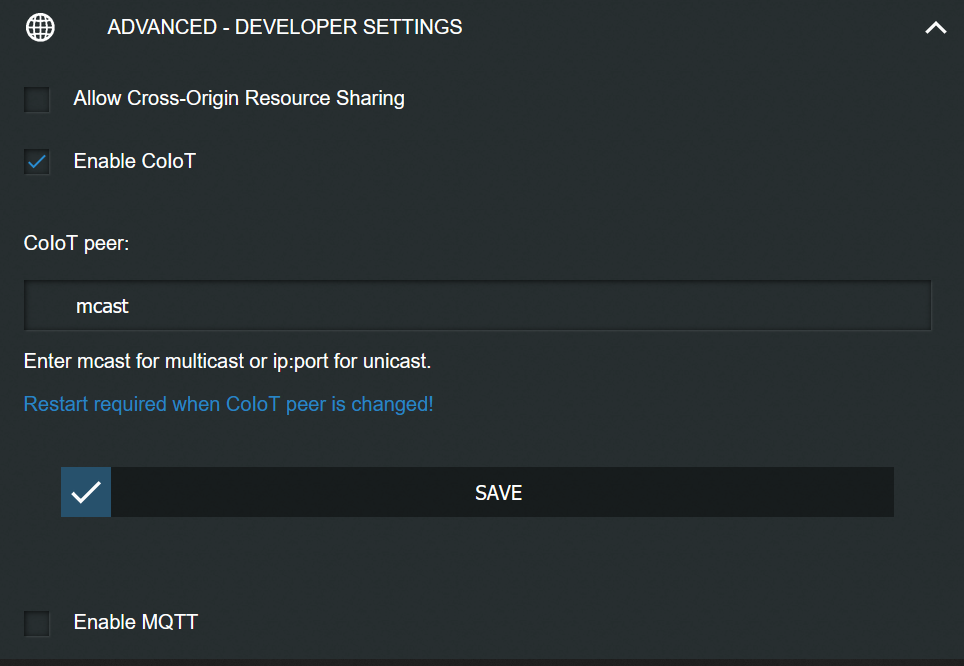Uncheck the Enable CoIoT checkbox
This screenshot has height=666, width=964.
[37, 162]
